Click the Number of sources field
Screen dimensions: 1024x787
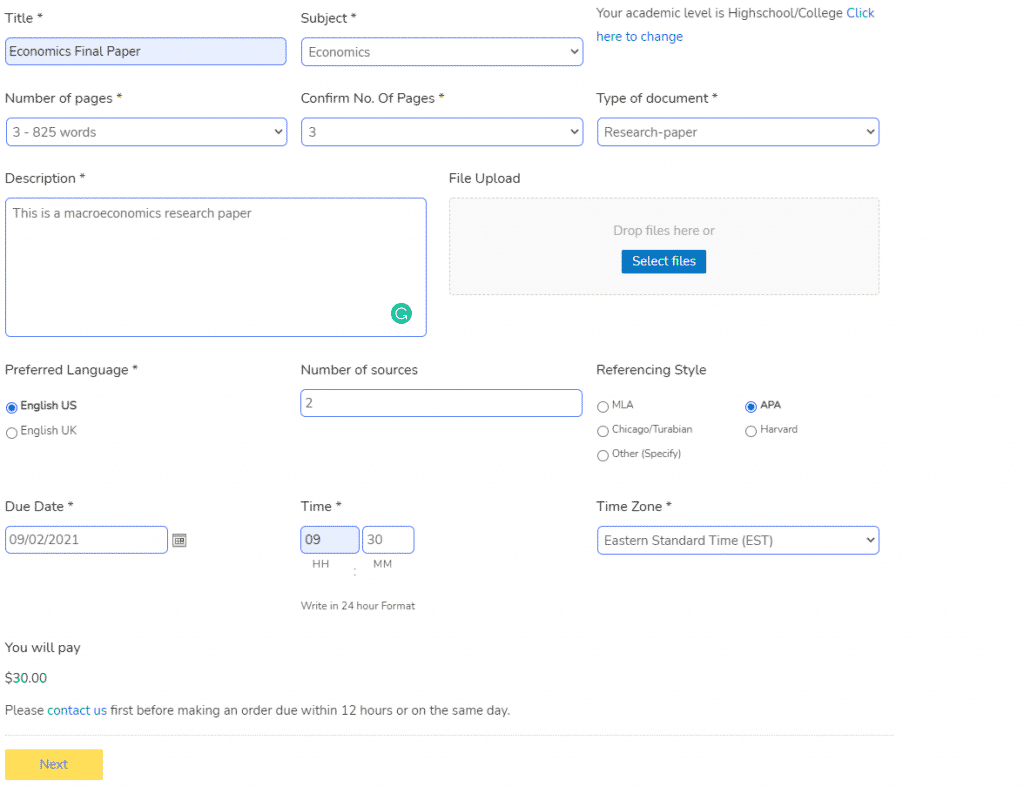pyautogui.click(x=441, y=403)
